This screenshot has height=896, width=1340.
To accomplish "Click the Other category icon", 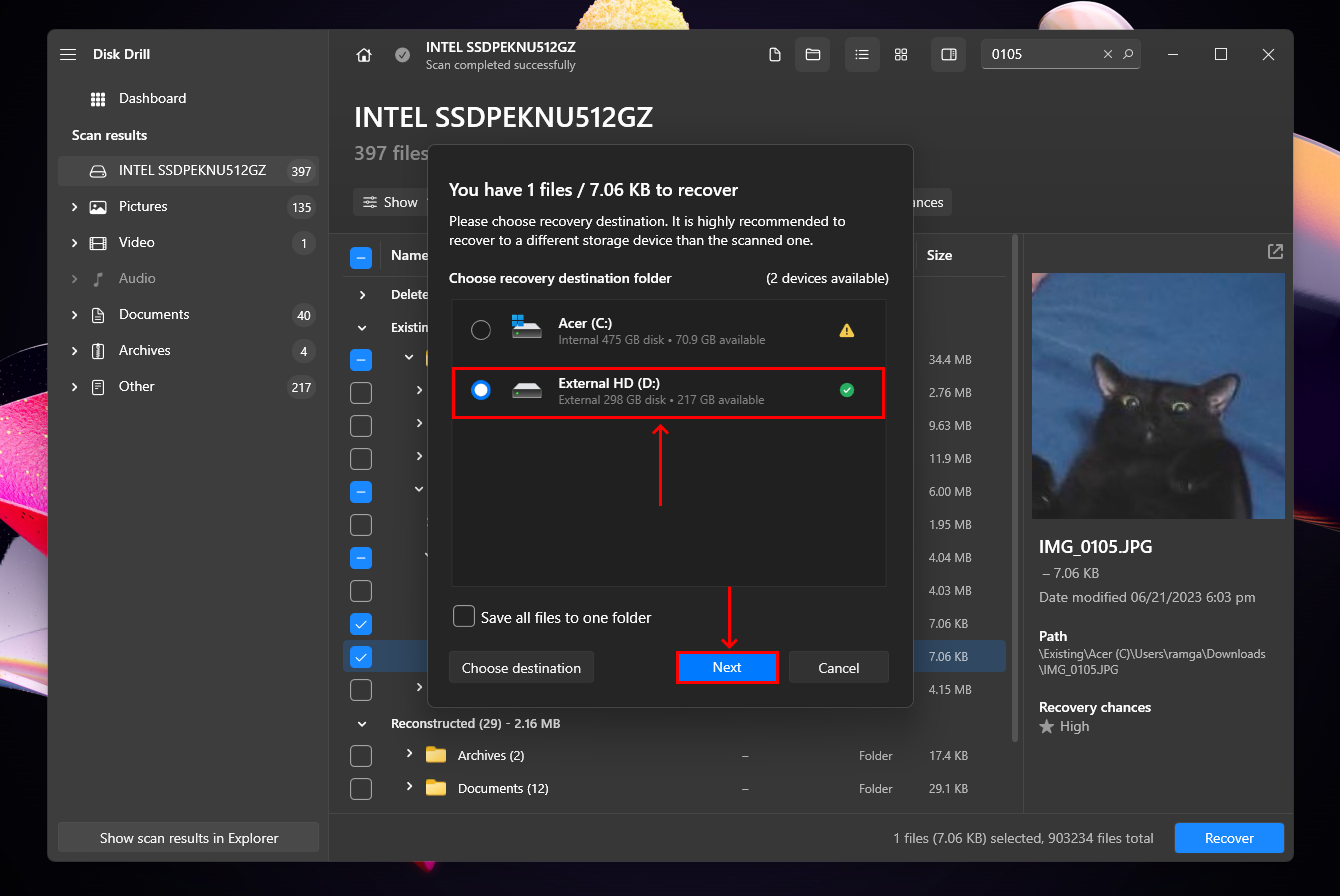I will (x=98, y=387).
